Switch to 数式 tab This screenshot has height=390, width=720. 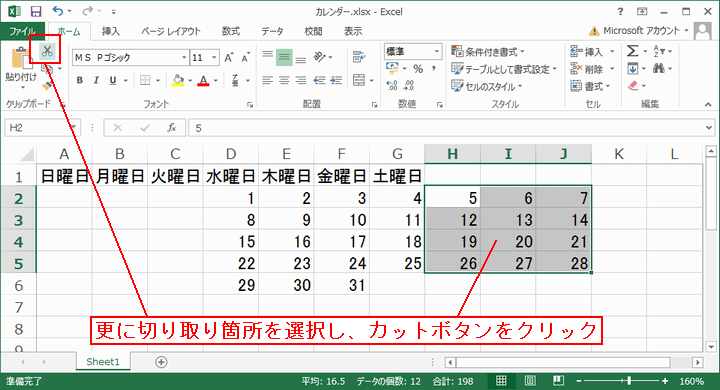[231, 31]
